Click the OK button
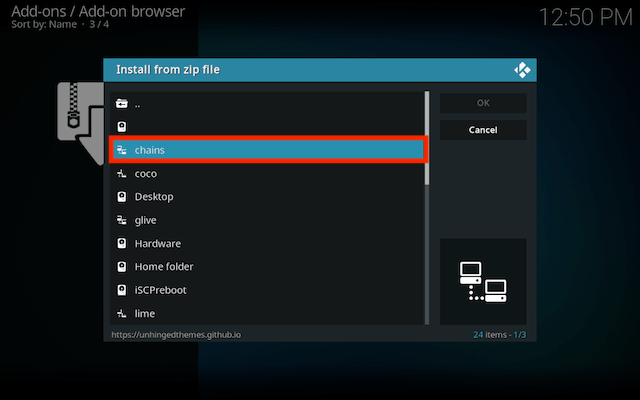This screenshot has width=640, height=400. pyautogui.click(x=483, y=103)
